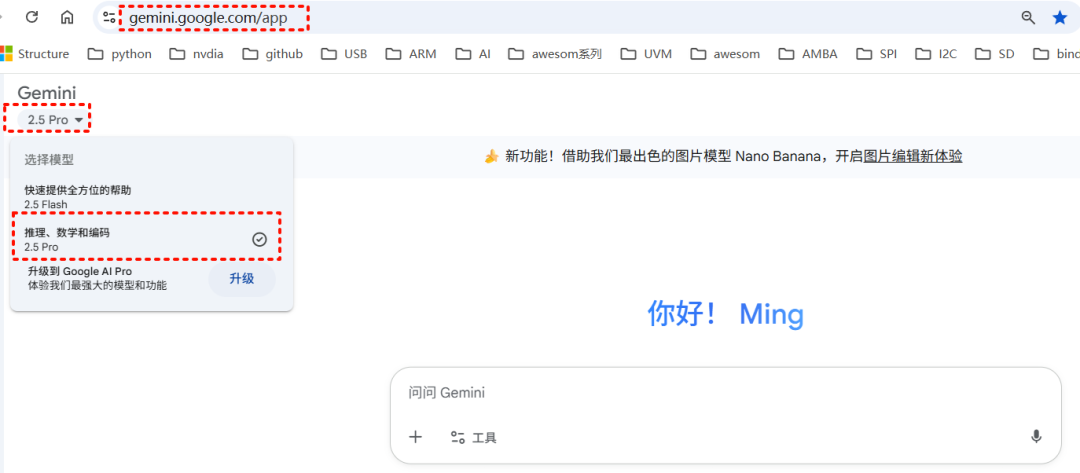
Task: Click 升级到 Google AI Pro text
Action: click(80, 271)
